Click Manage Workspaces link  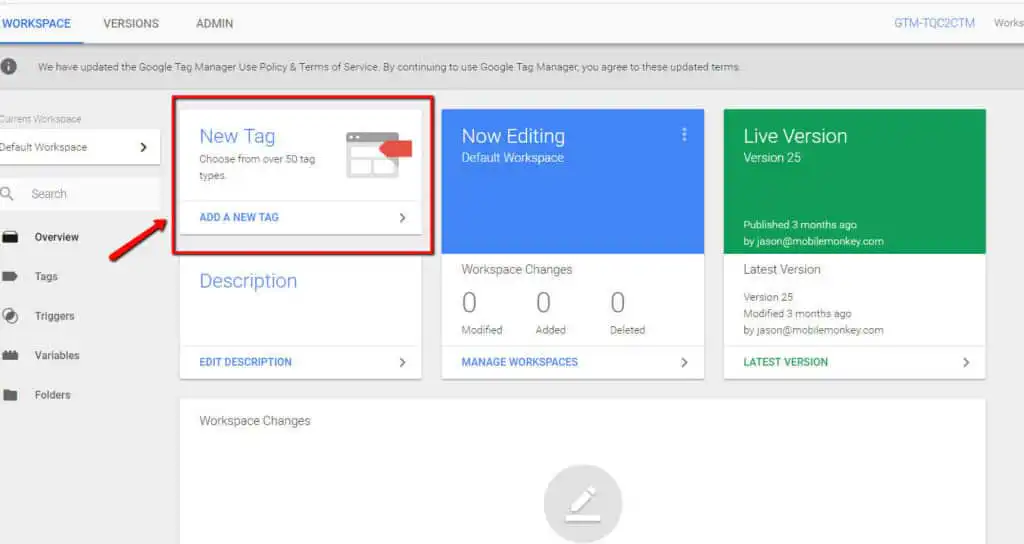pos(520,362)
